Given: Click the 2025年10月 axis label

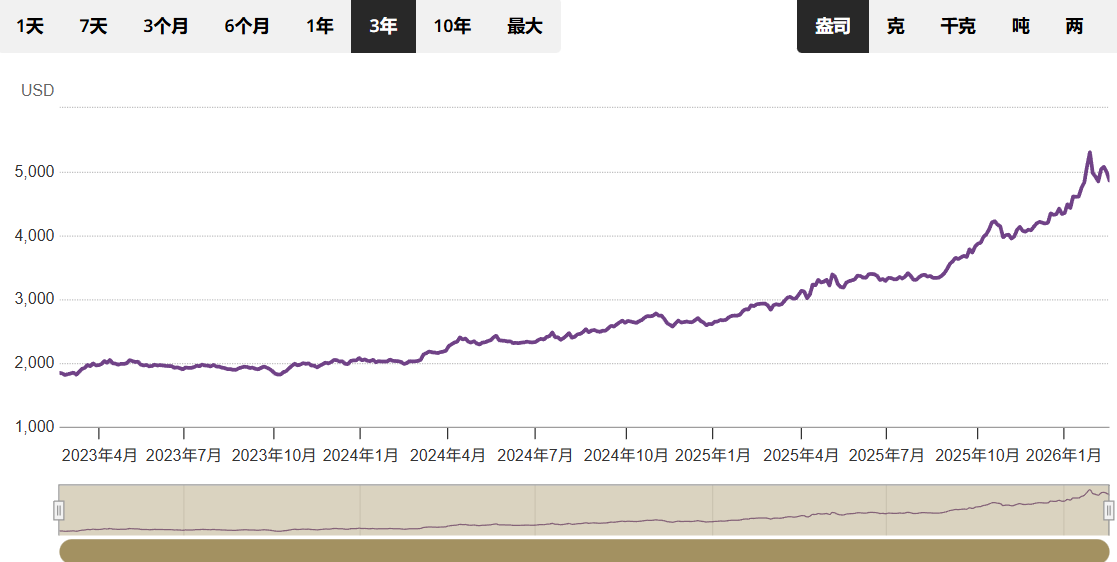Looking at the screenshot, I should 977,455.
